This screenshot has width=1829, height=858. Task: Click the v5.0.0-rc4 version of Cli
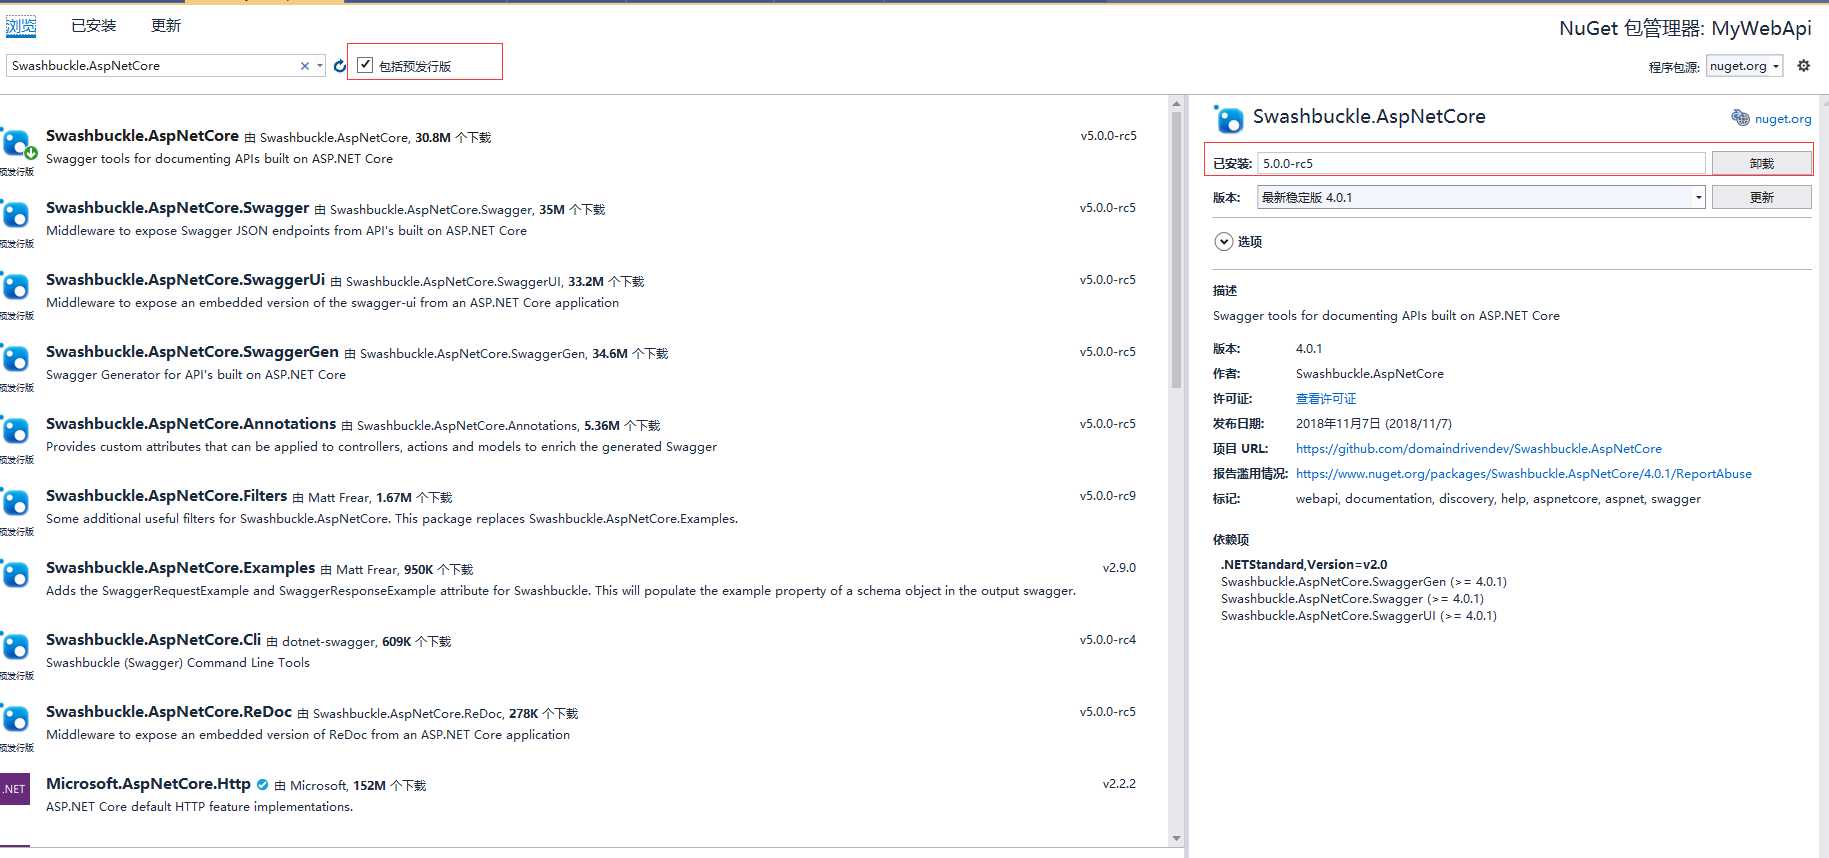click(x=1107, y=640)
